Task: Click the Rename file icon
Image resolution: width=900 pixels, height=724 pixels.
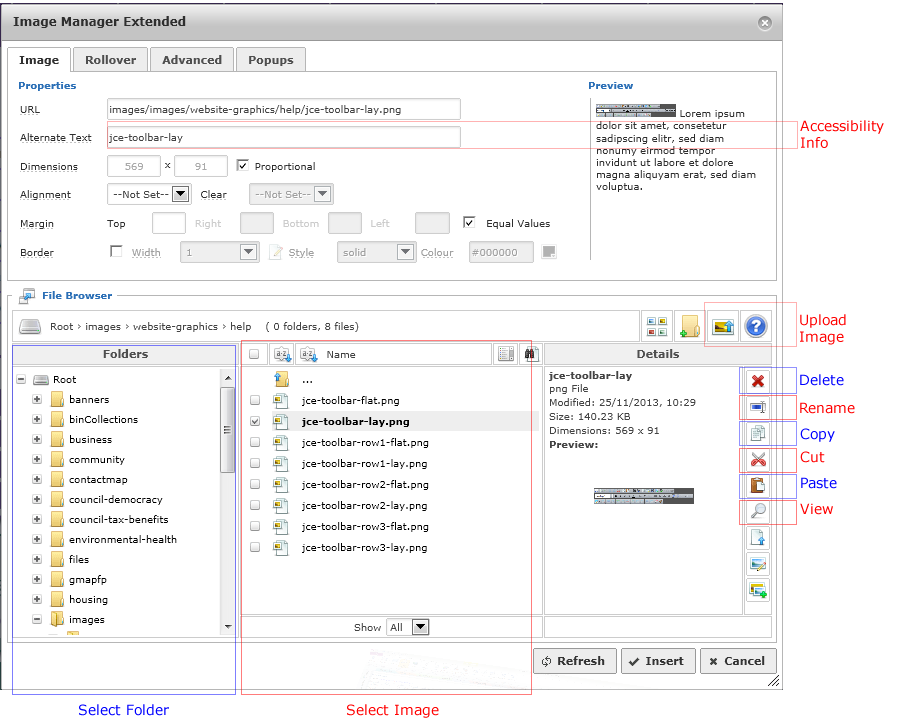Action: [x=758, y=407]
